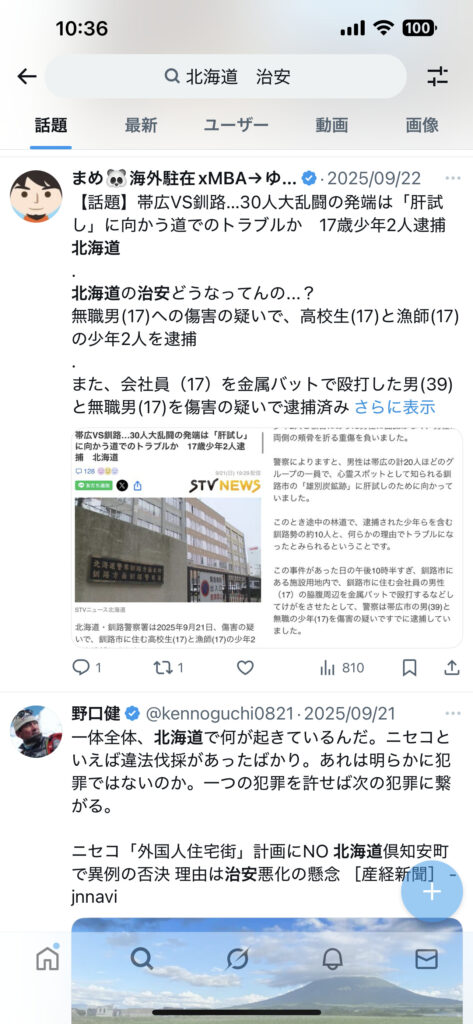Viewport: 473px width, 1024px height.
Task: Bookmark the 帯広VS釧路 post
Action: point(409,667)
